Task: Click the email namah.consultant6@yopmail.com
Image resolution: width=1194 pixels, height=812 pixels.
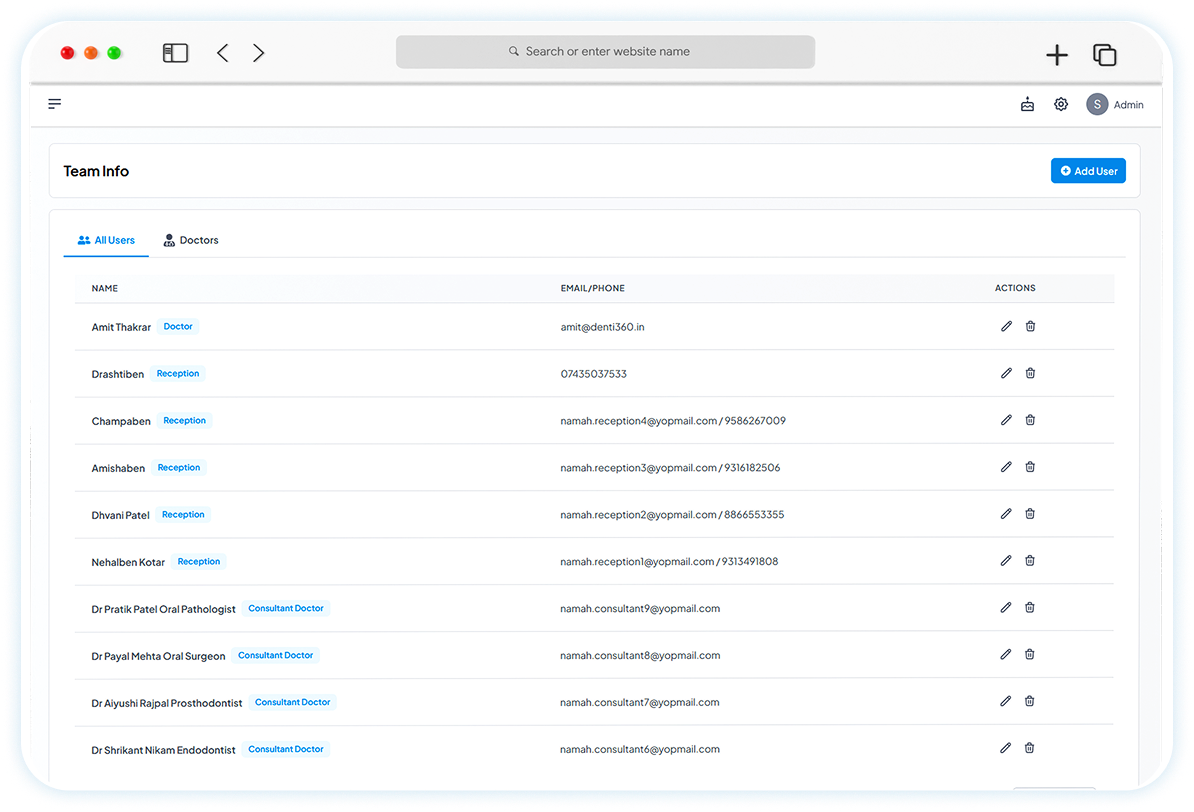Action: pyautogui.click(x=640, y=750)
